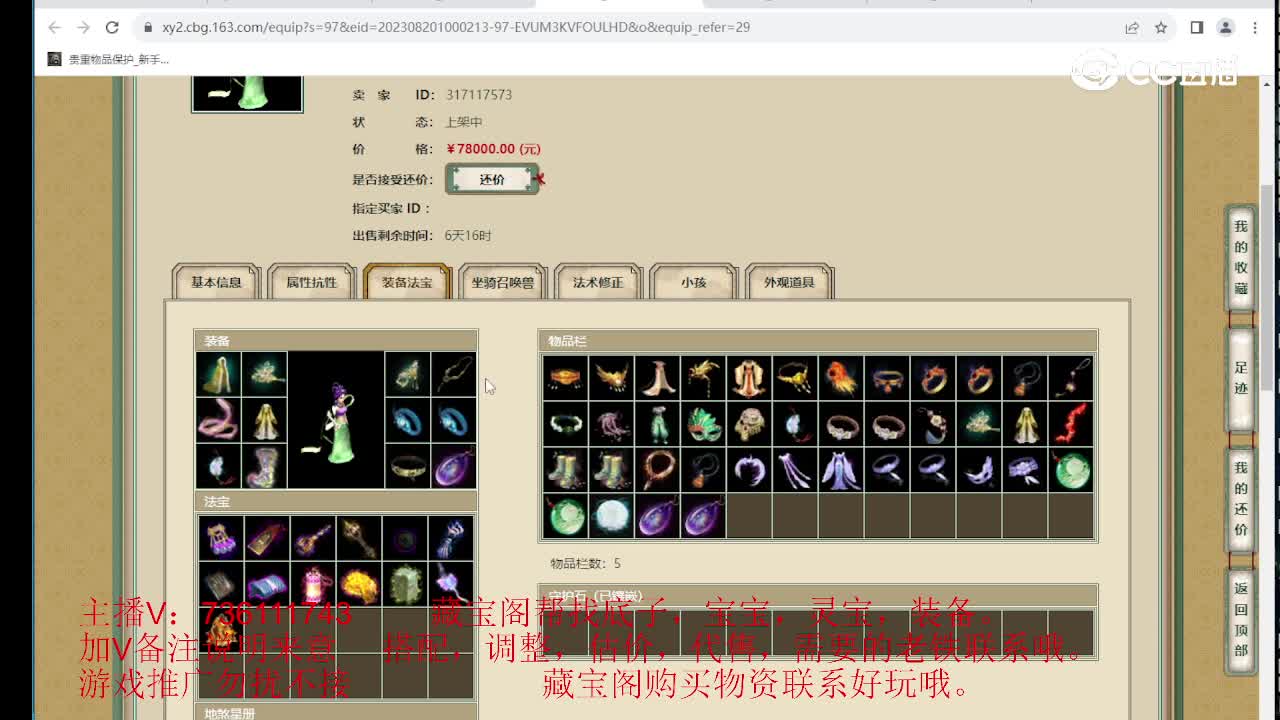This screenshot has width=1280, height=720.
Task: Click the page vertical scrollbar thumb
Action: point(1267,288)
